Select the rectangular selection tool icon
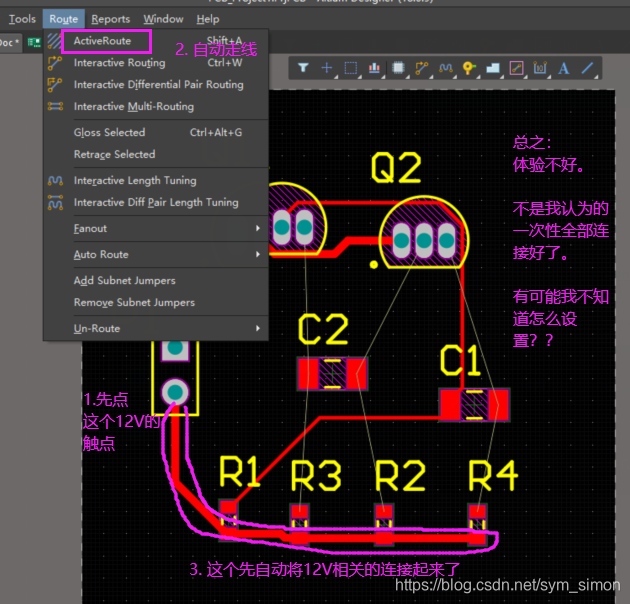Screen dimensions: 630x604 pos(351,68)
